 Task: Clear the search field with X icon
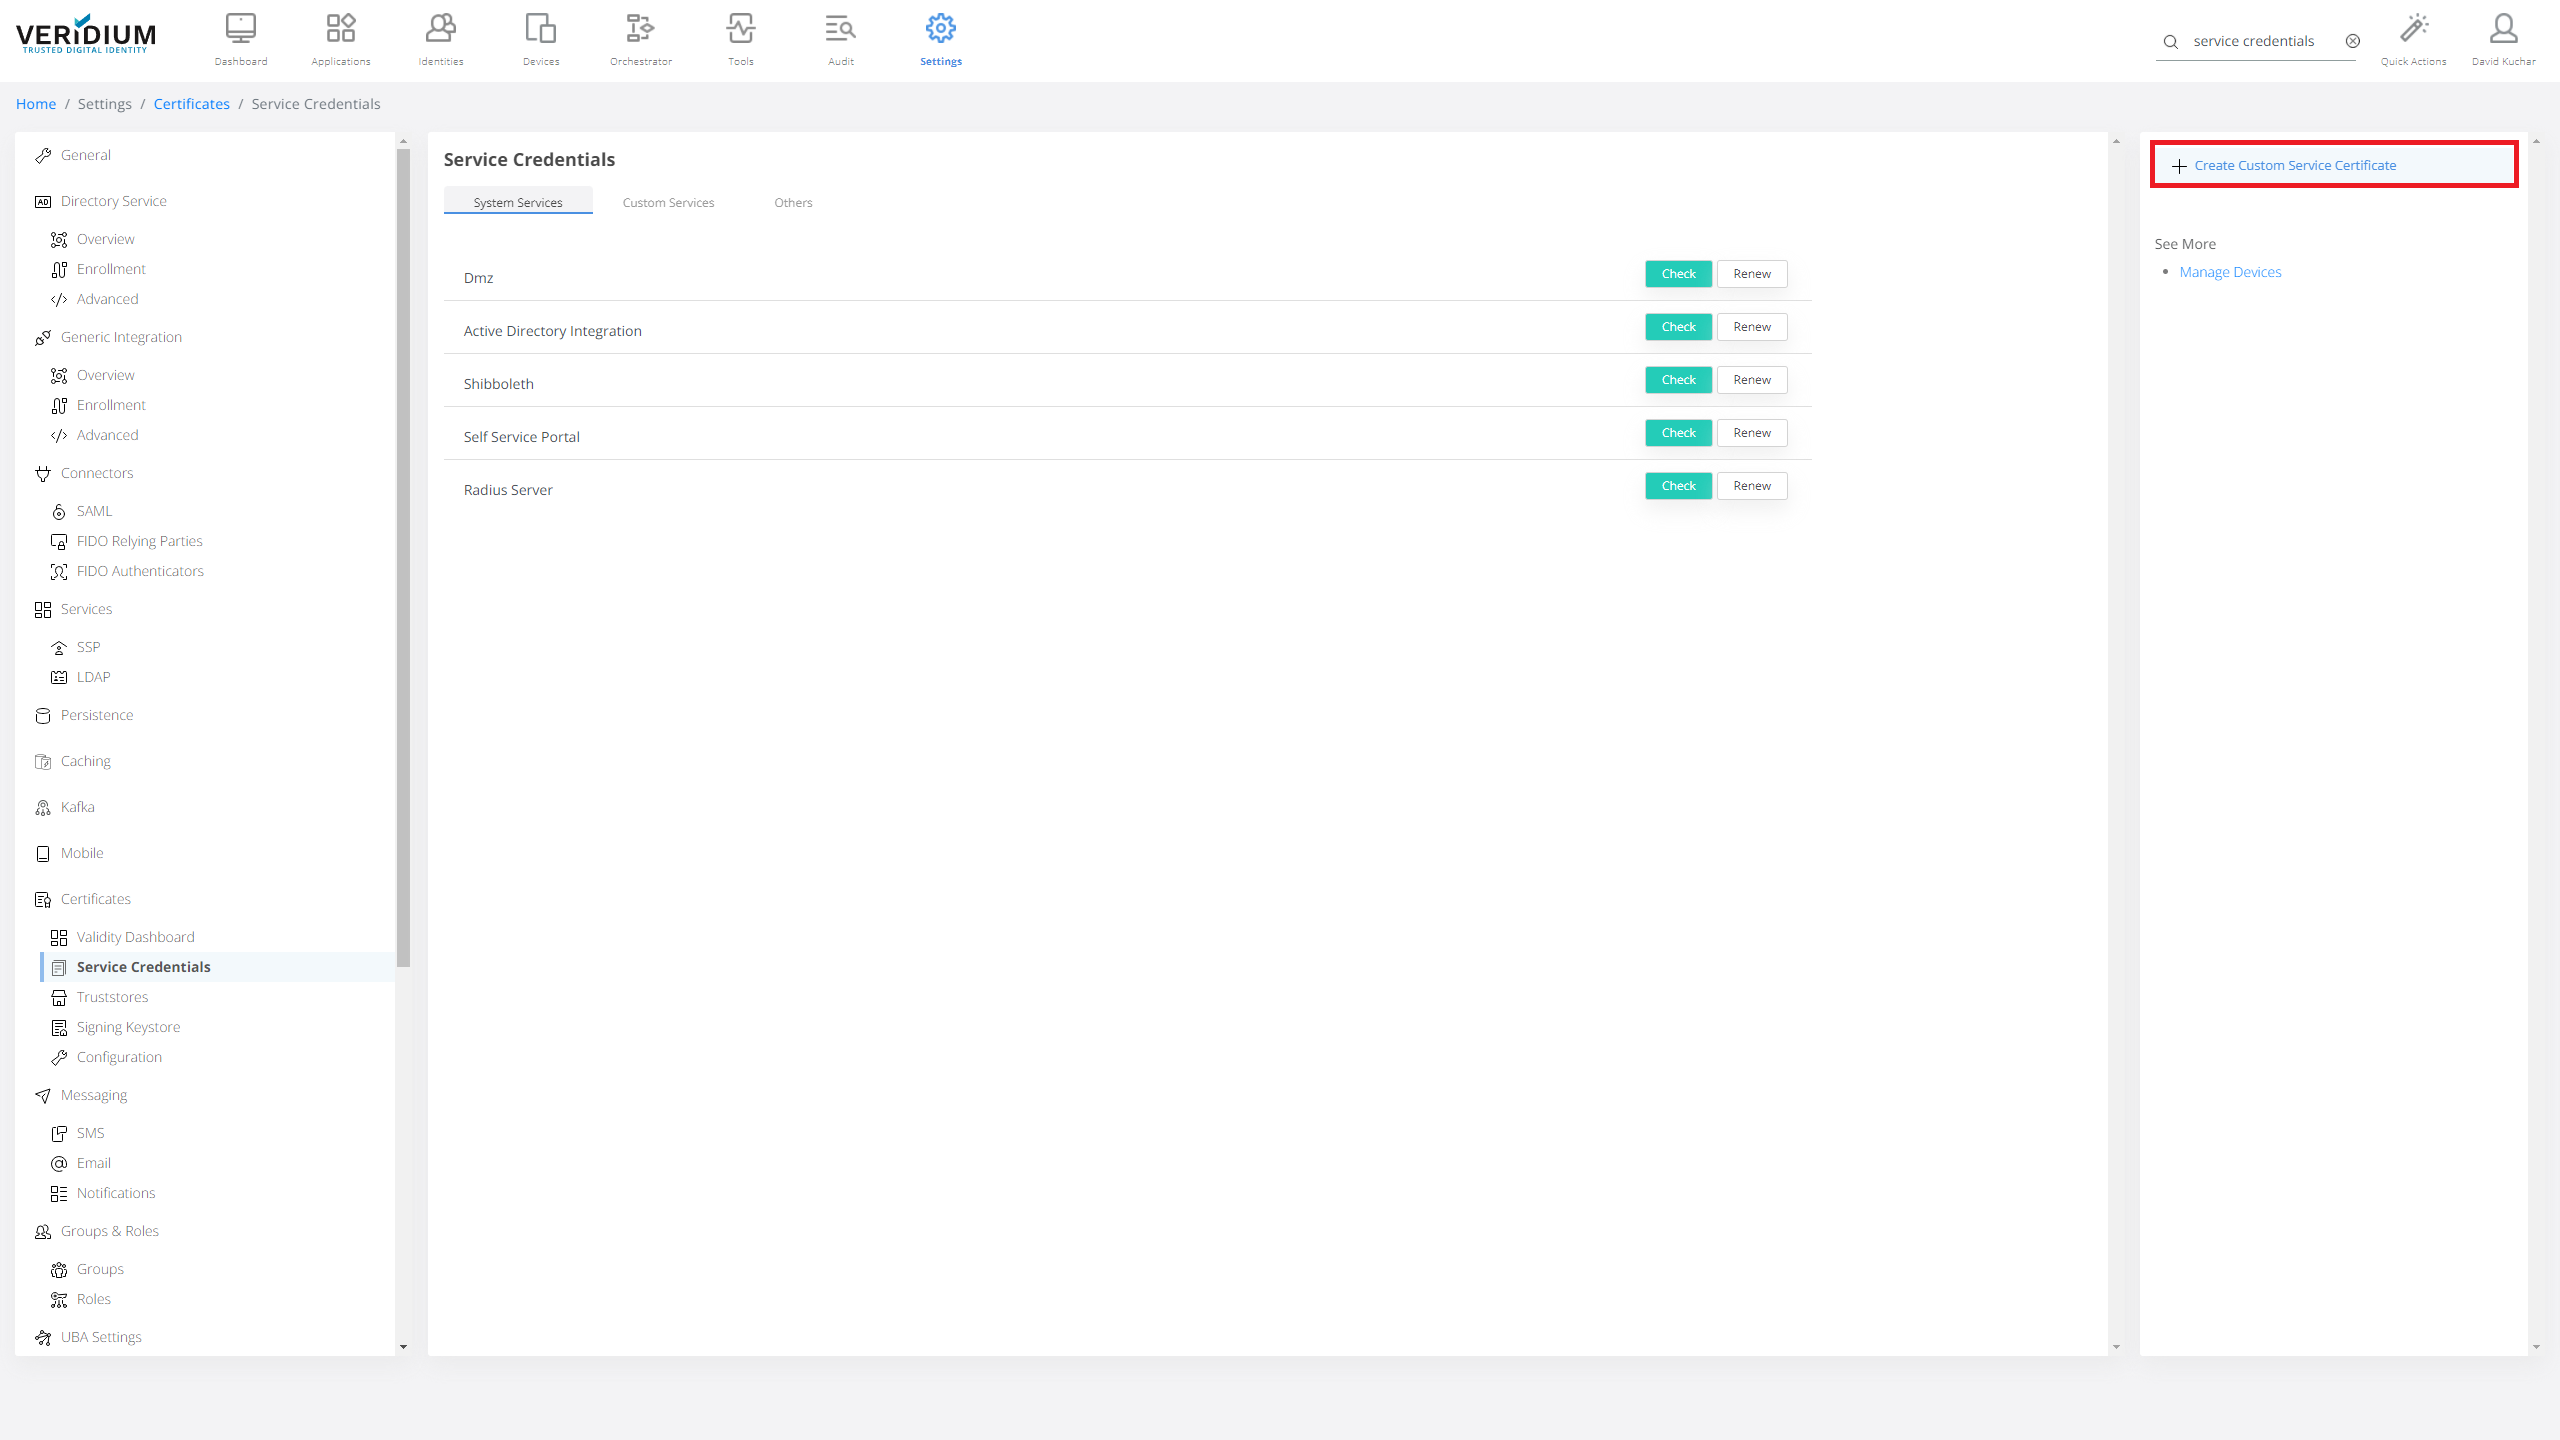(2353, 41)
